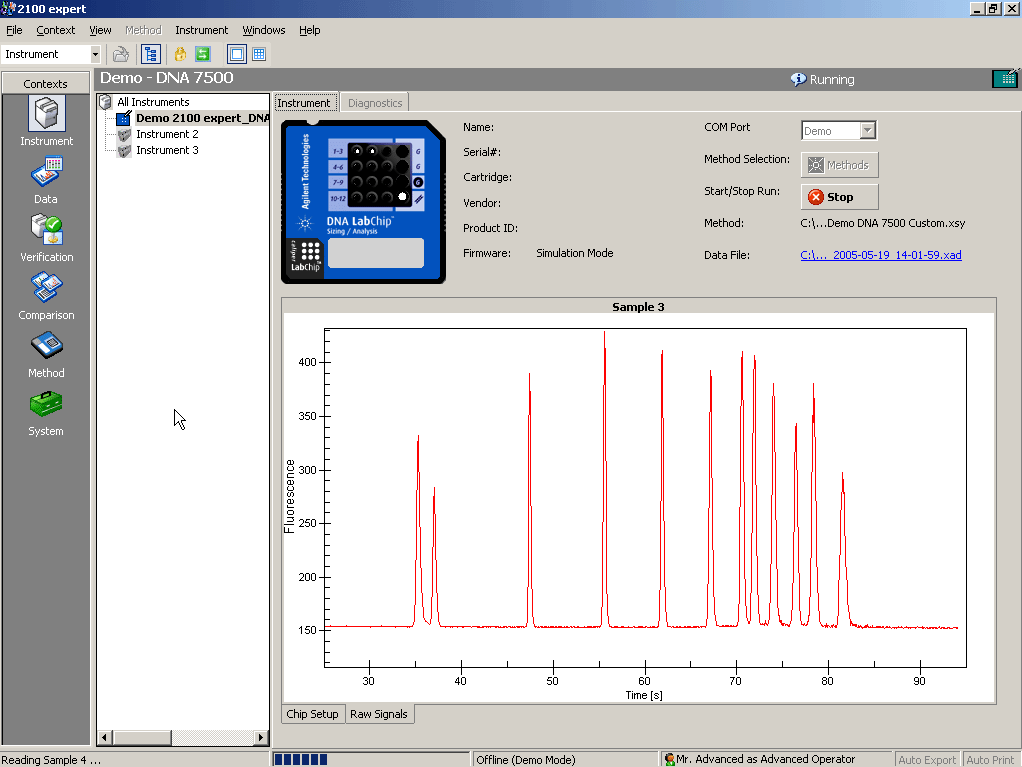Click the Running info icon
This screenshot has width=1022, height=767.
click(798, 80)
